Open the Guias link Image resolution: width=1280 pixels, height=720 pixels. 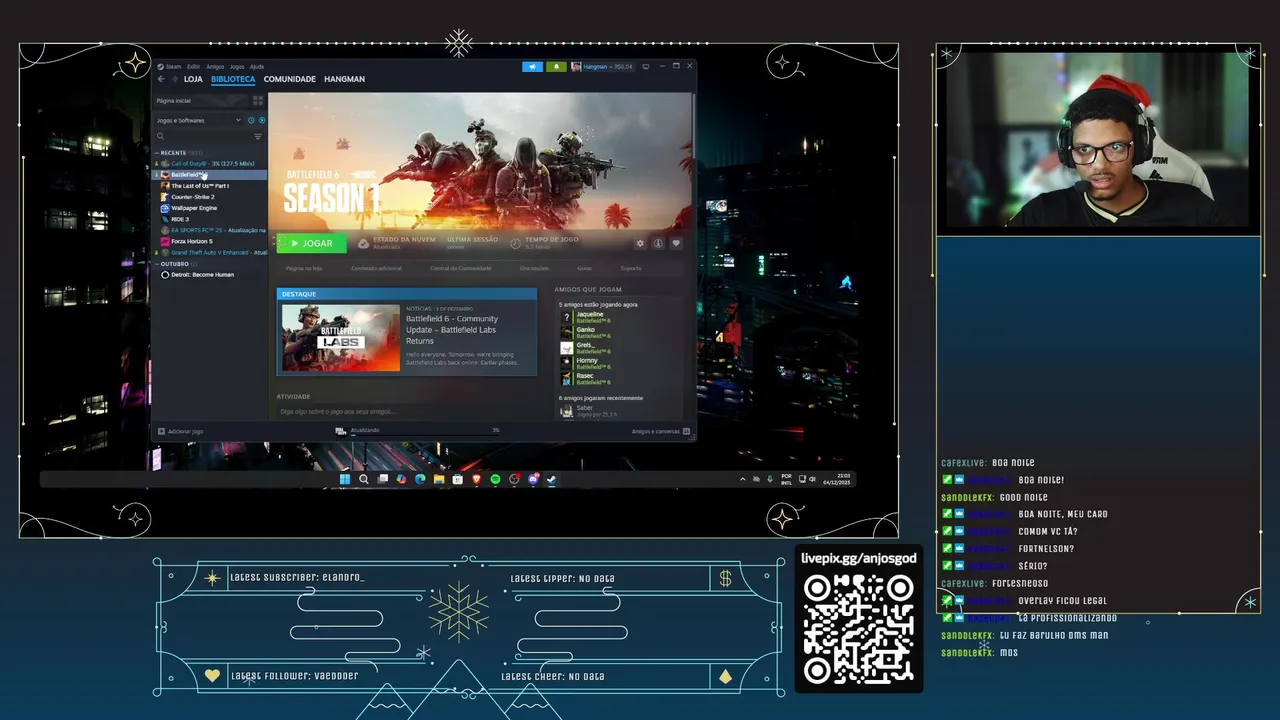tap(584, 268)
